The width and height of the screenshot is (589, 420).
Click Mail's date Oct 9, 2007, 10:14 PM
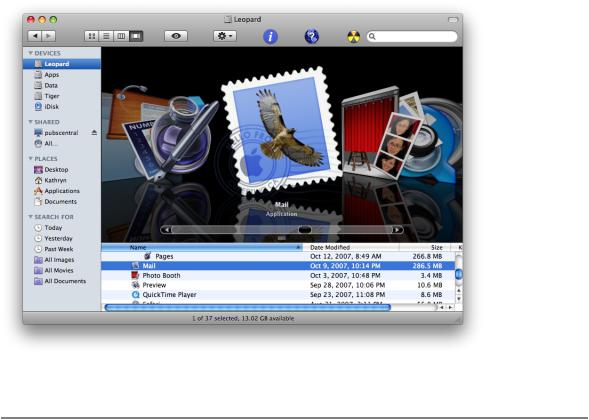tap(345, 266)
